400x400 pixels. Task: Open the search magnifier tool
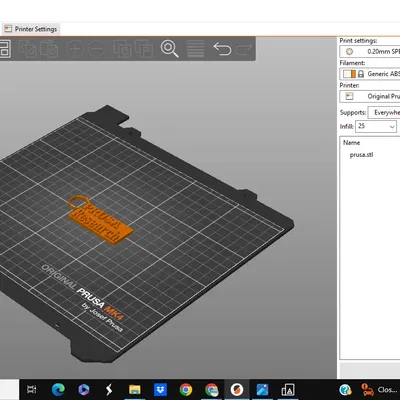tap(170, 49)
